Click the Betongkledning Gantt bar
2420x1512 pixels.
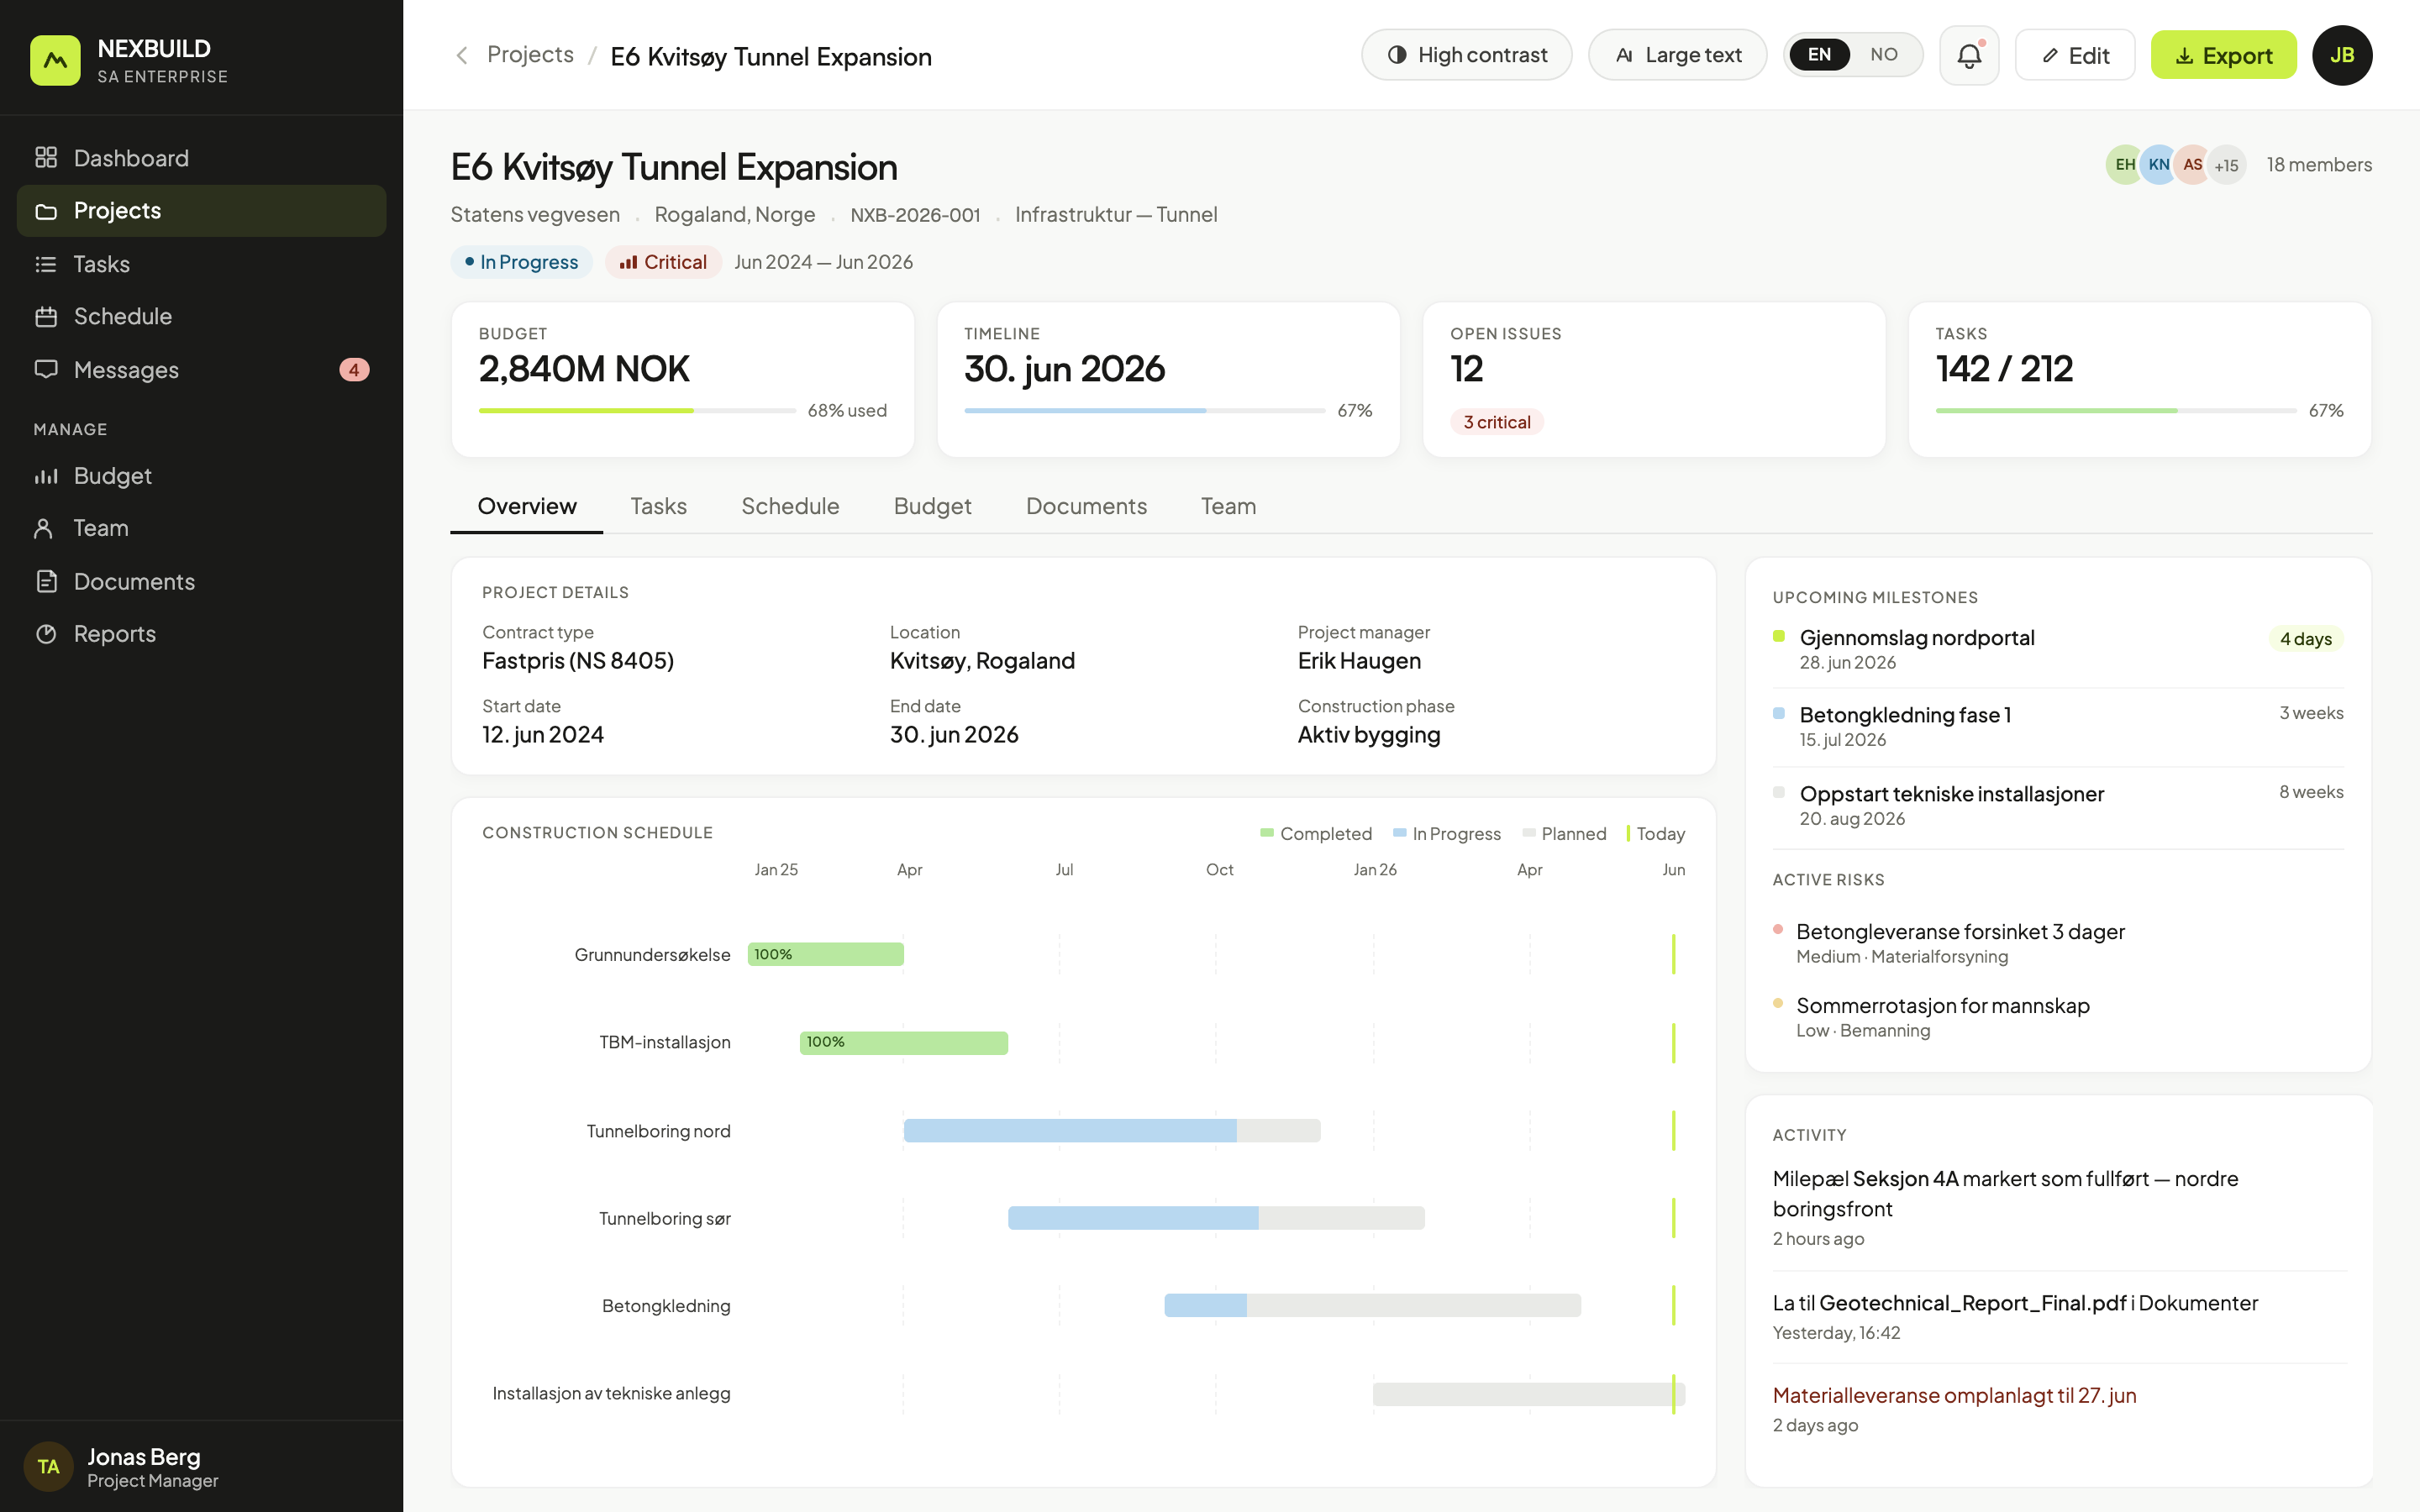(1372, 1305)
